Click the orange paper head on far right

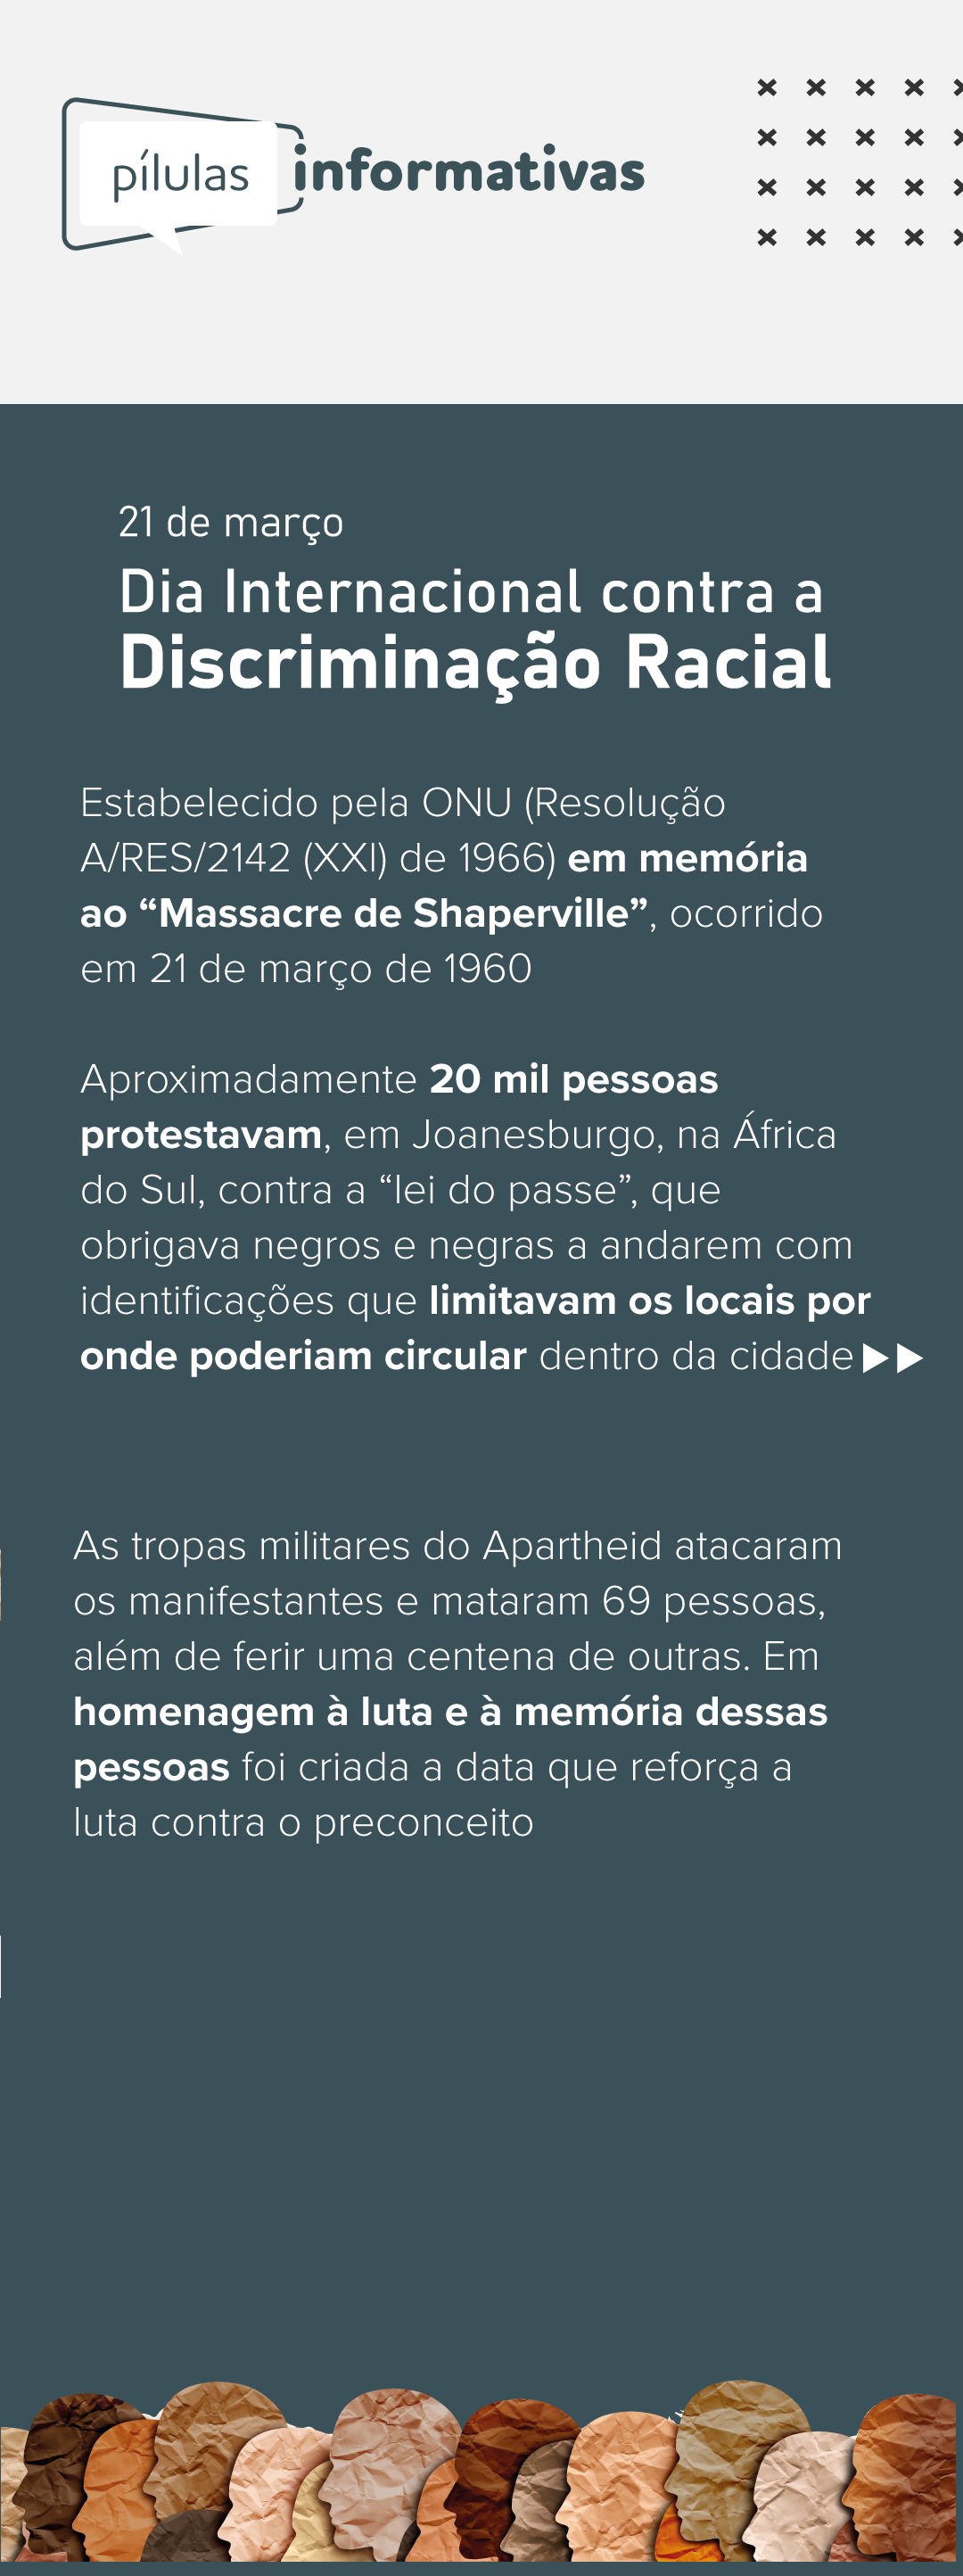point(905,2475)
